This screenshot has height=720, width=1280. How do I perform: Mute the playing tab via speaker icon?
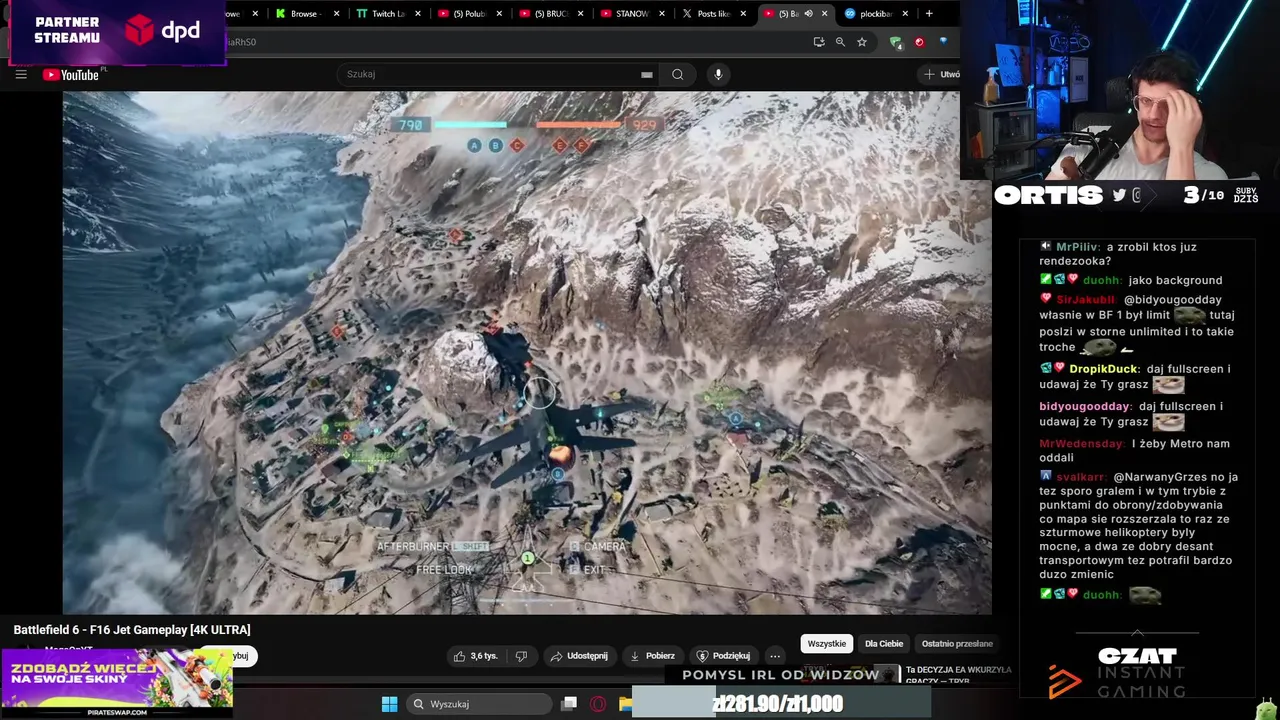pyautogui.click(x=808, y=14)
